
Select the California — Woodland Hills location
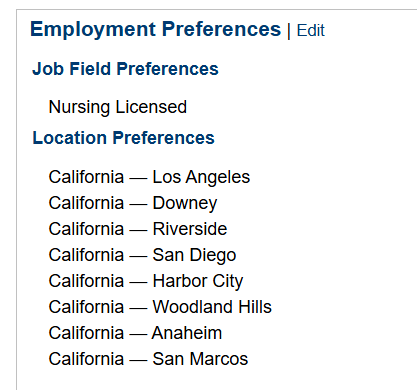coord(160,307)
